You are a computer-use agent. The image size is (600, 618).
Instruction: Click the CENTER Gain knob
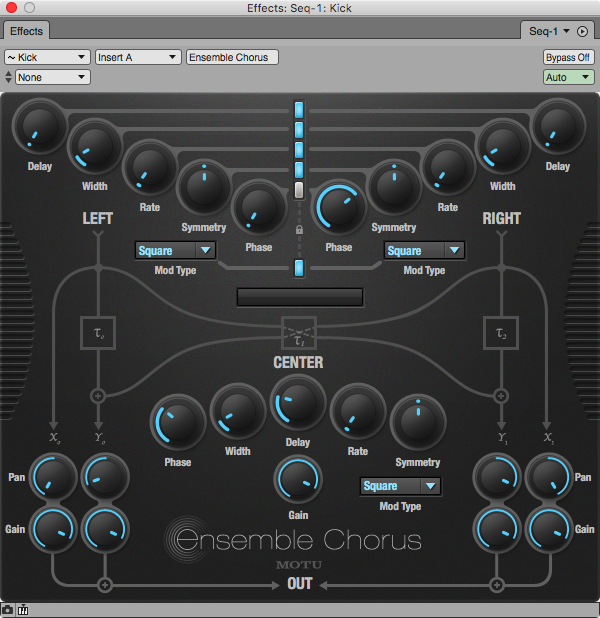click(x=298, y=479)
